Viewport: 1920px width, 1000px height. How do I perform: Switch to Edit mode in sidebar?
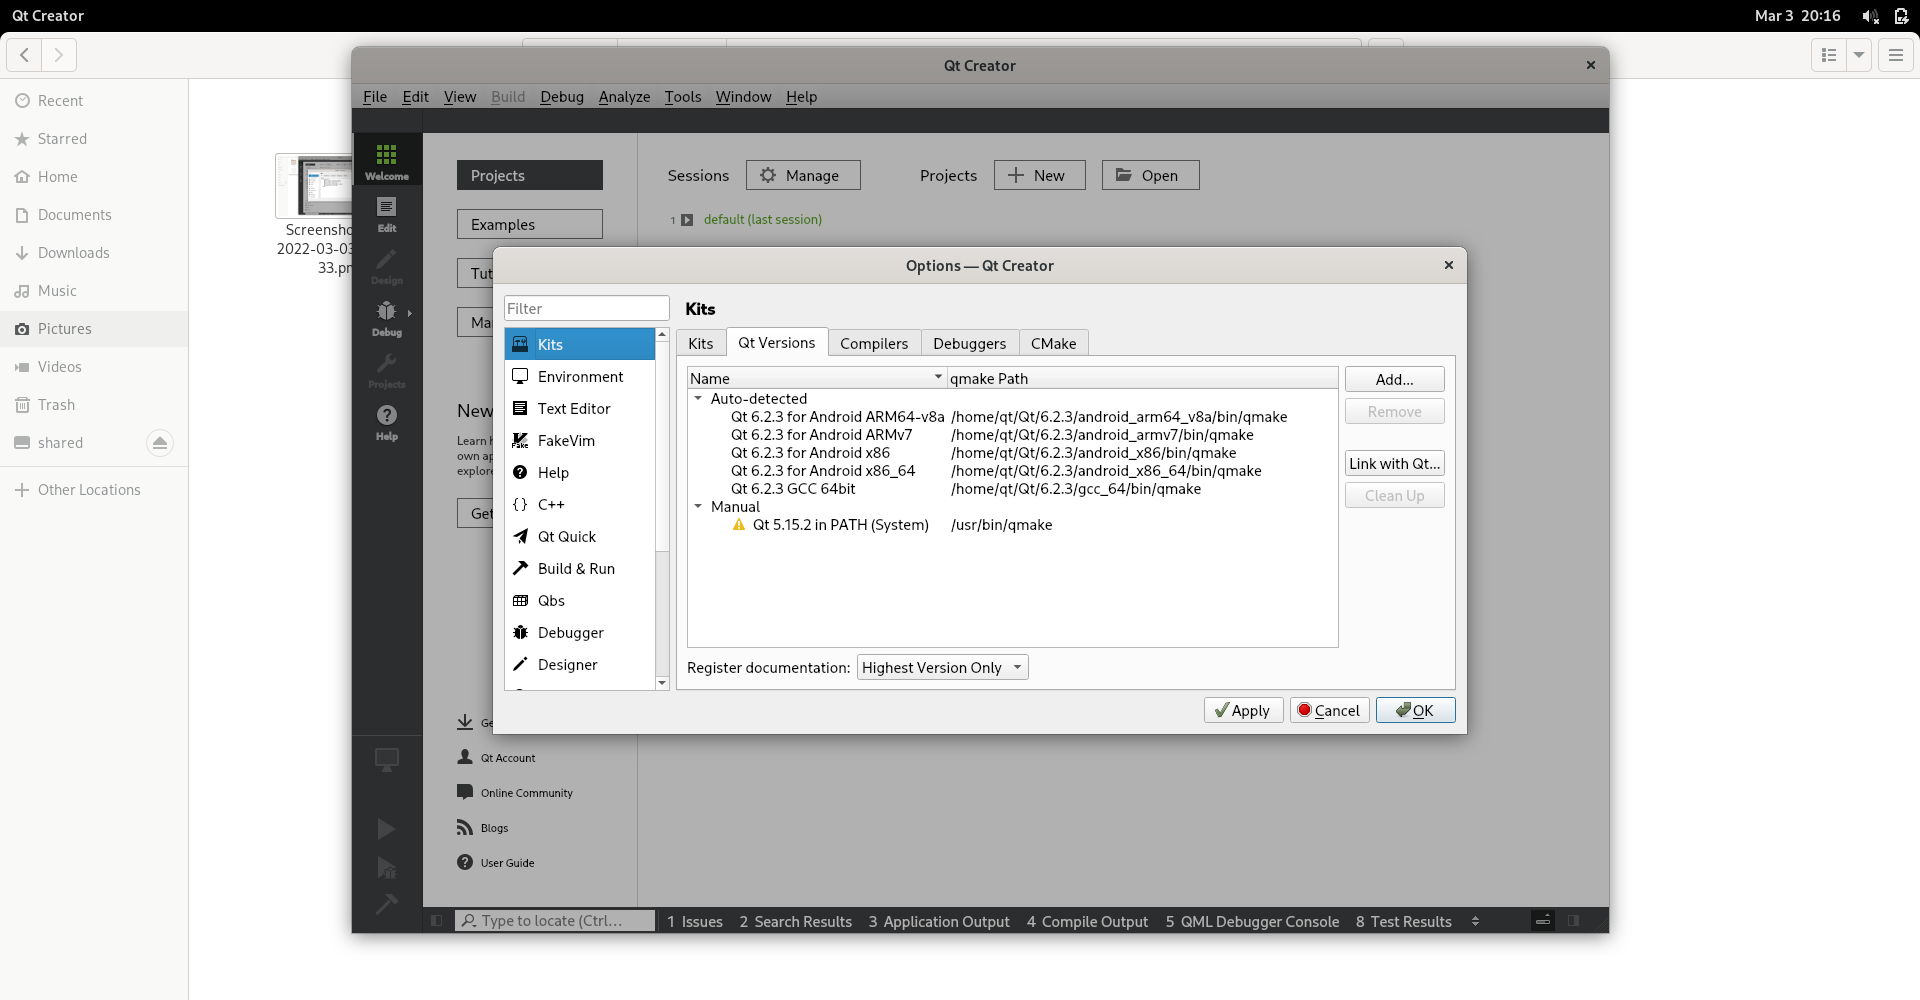[x=387, y=213]
